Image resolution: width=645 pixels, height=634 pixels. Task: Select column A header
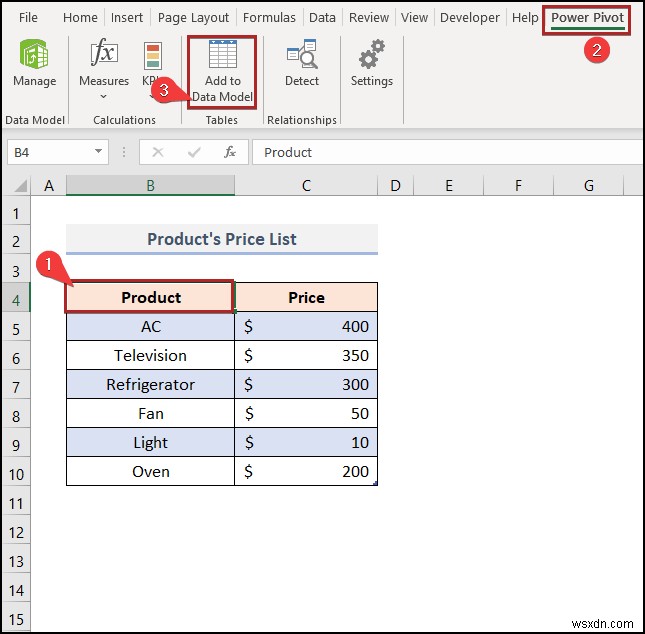click(x=49, y=186)
